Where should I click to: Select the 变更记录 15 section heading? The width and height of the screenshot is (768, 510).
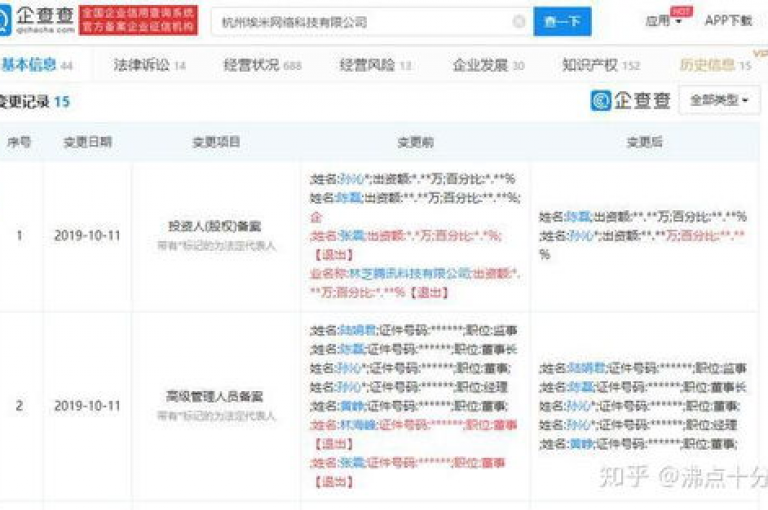(x=35, y=101)
